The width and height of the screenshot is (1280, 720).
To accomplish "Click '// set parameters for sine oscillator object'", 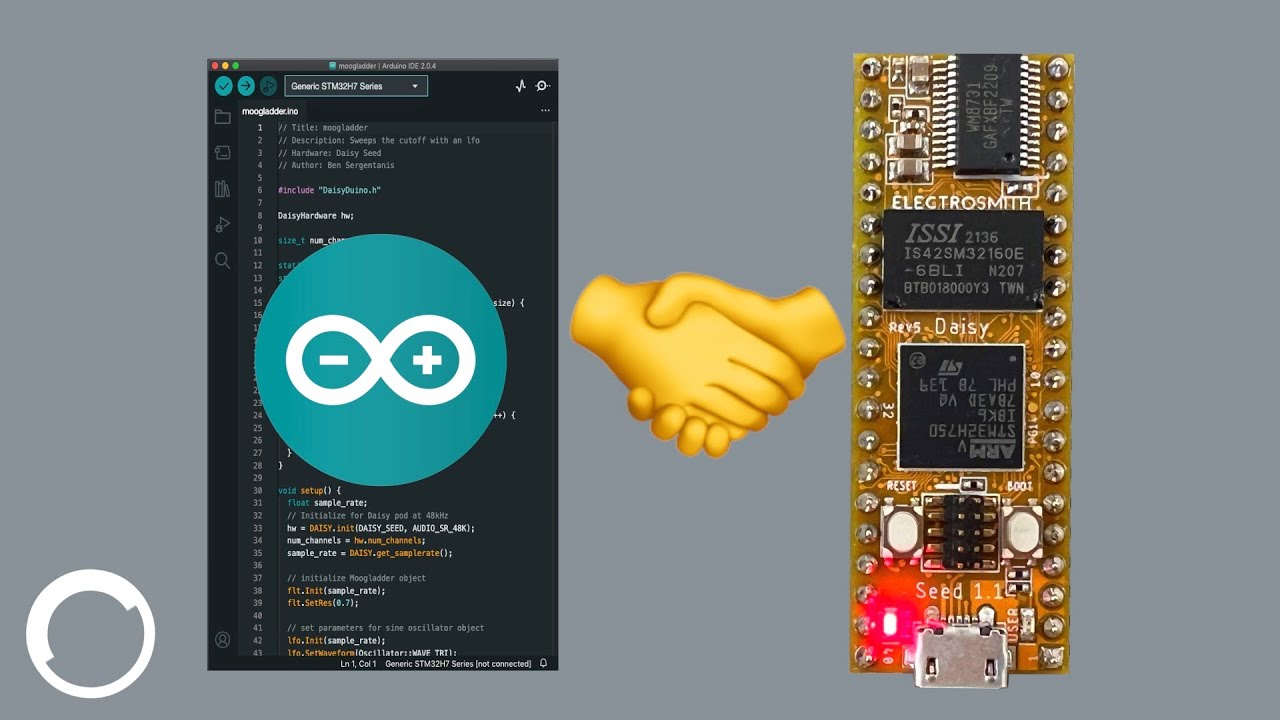I will coord(385,628).
